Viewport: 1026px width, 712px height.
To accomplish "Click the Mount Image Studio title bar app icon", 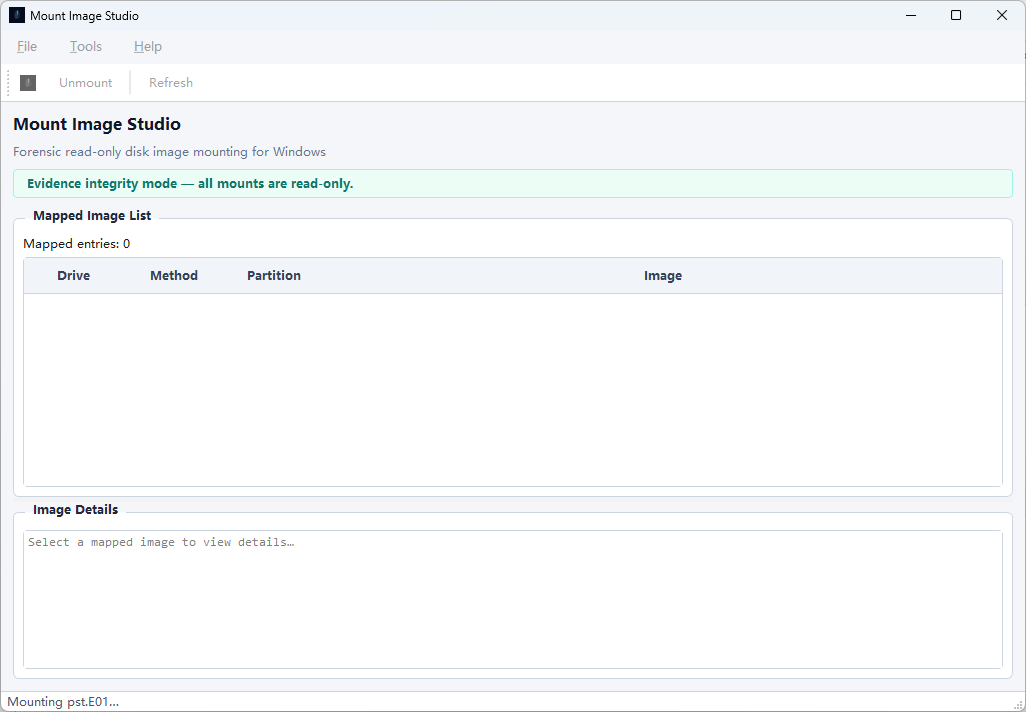I will (x=16, y=15).
